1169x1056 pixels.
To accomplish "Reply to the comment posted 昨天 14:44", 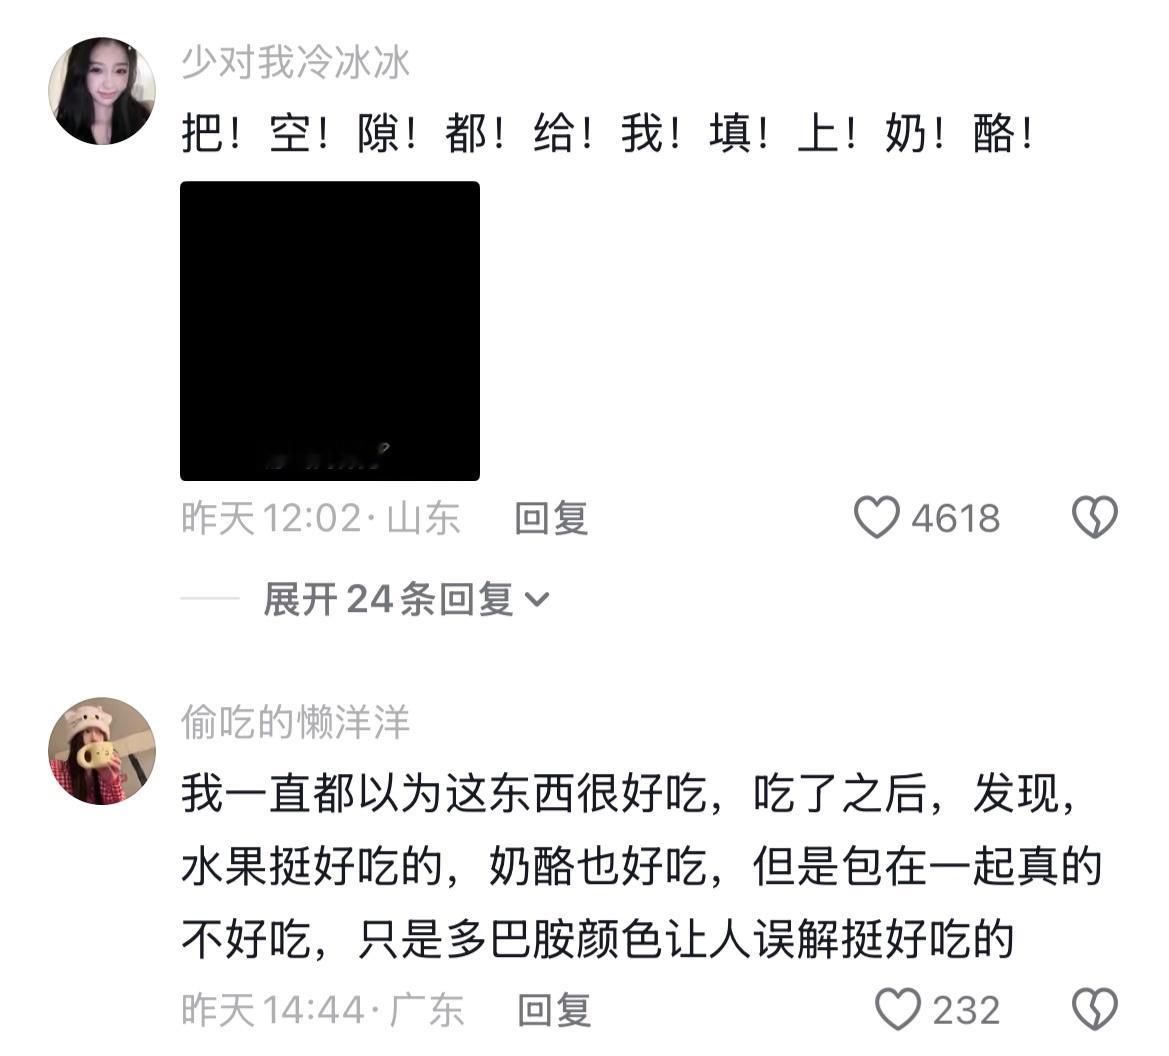I will tap(554, 1011).
